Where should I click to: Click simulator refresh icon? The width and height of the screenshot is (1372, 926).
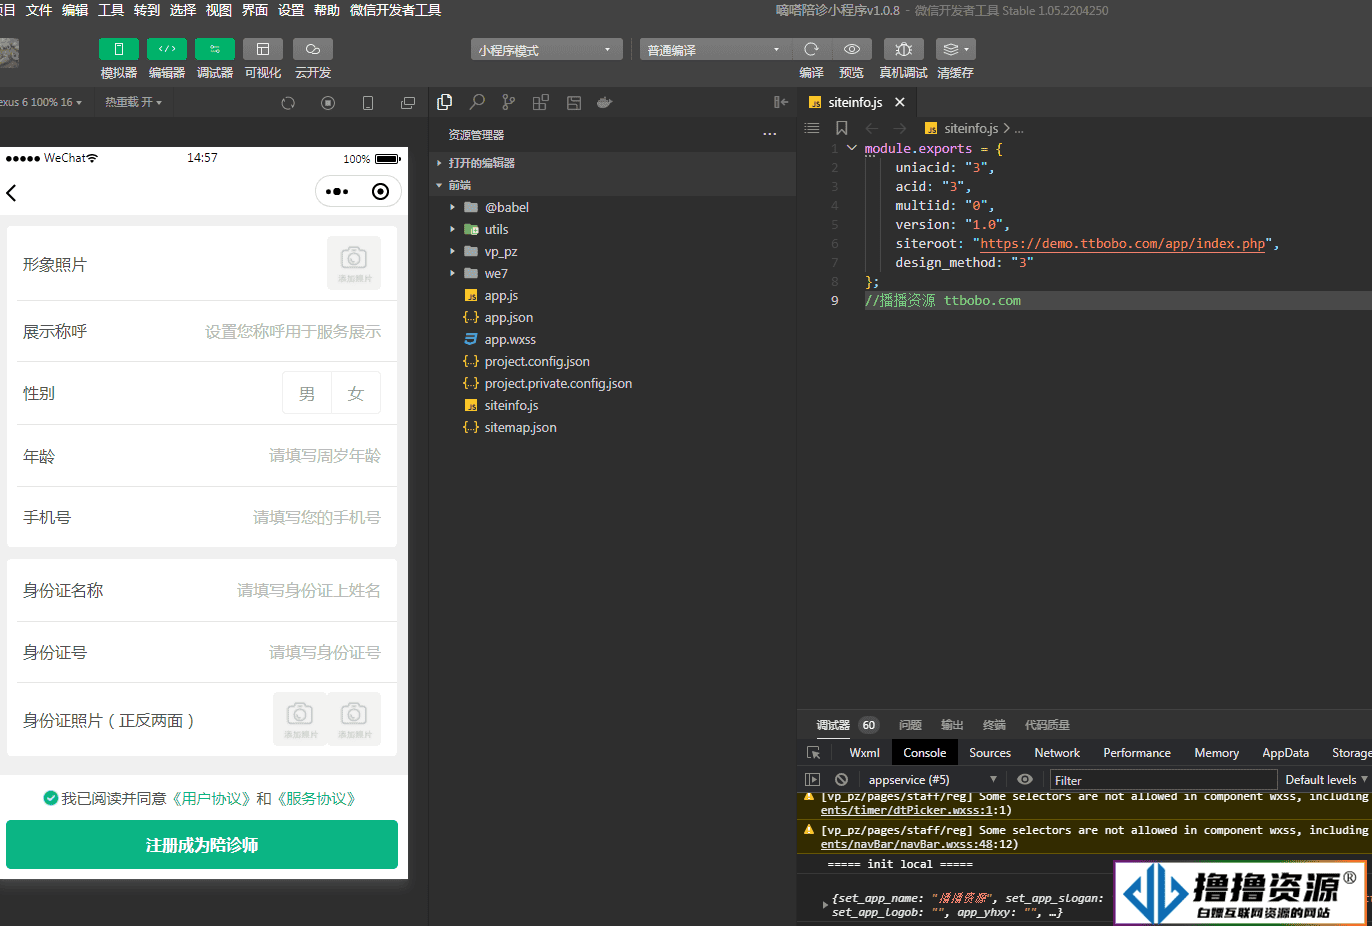(288, 103)
